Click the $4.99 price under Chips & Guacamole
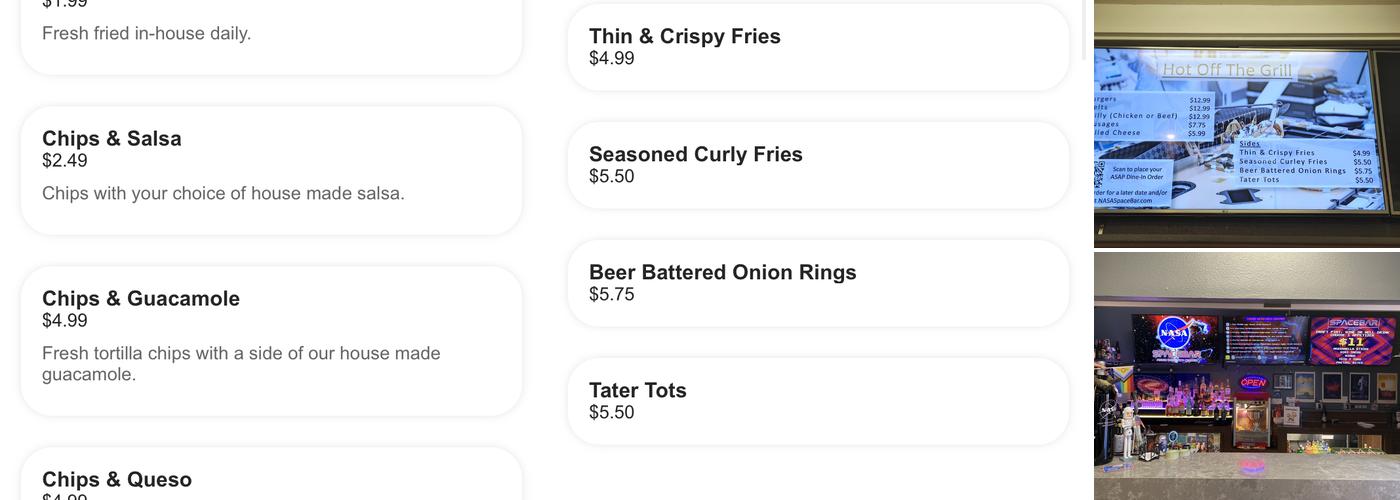 tap(65, 321)
